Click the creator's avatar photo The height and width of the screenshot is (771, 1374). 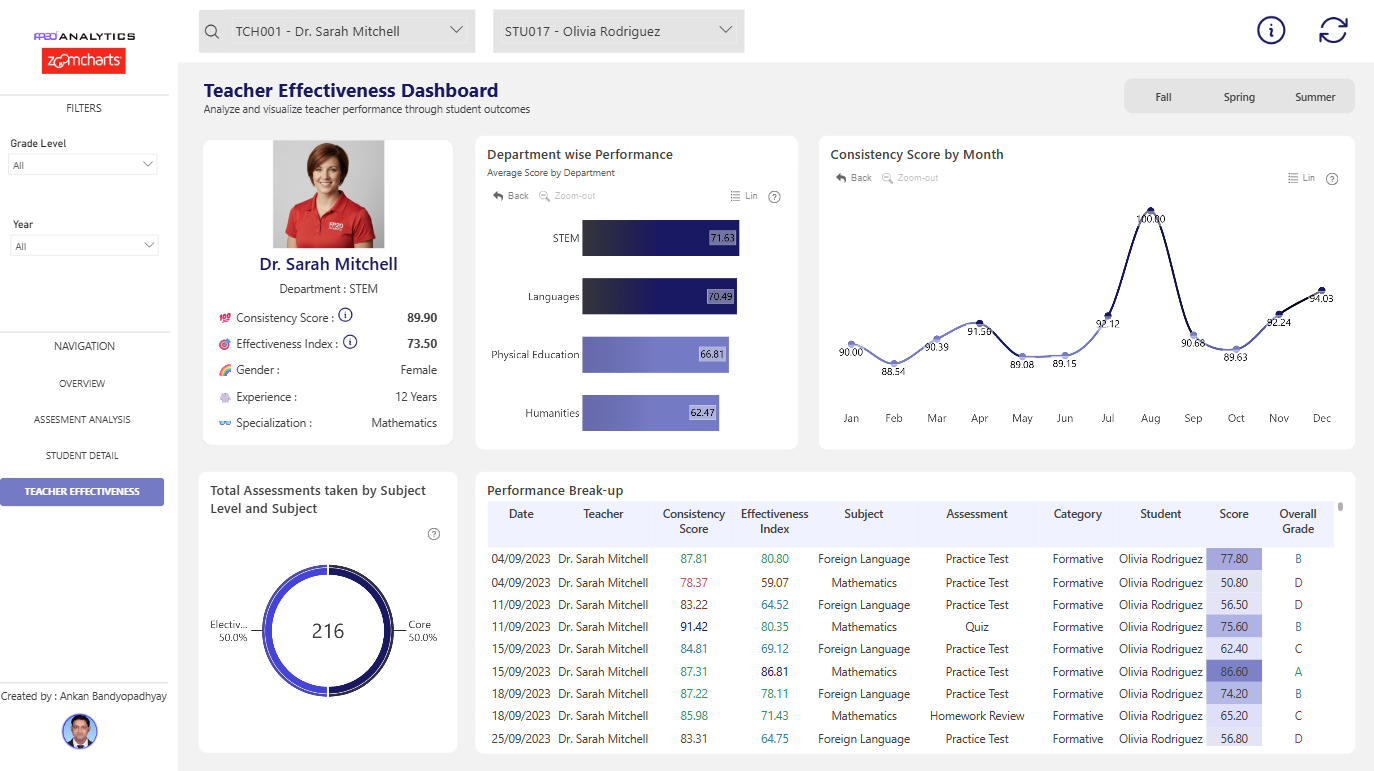point(80,731)
